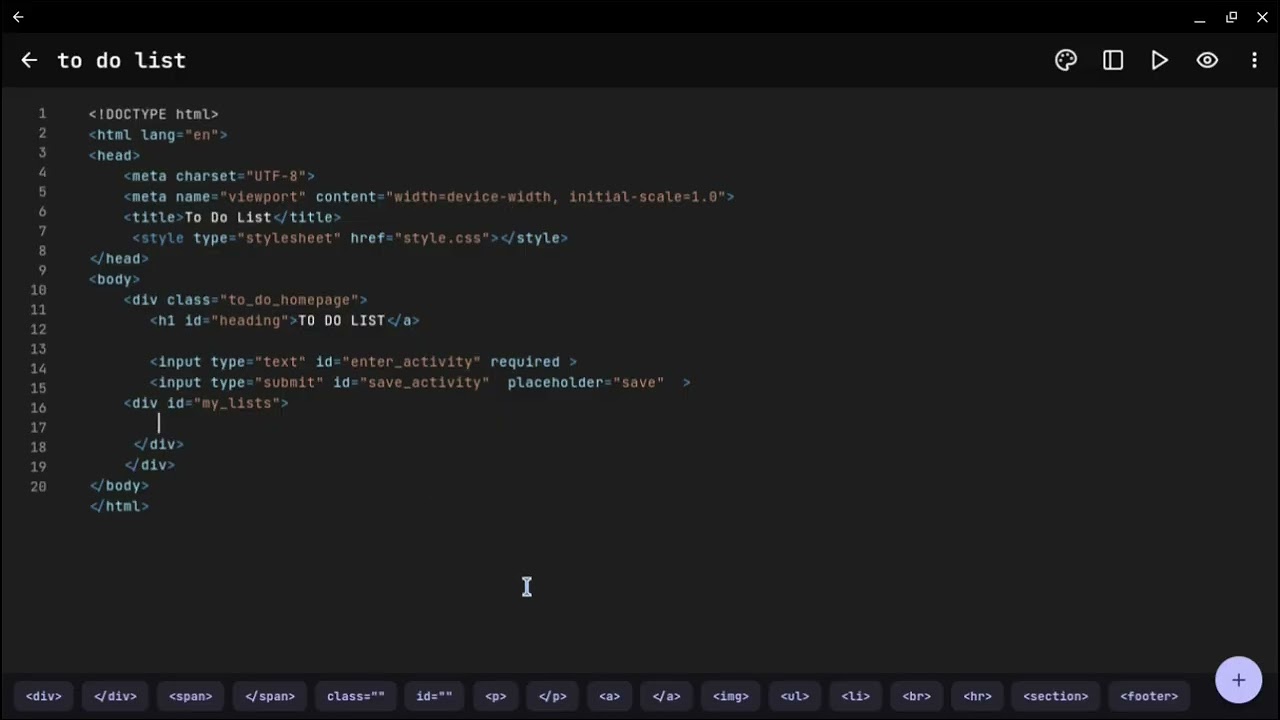Insert <ul> tag snippet

[x=795, y=696]
